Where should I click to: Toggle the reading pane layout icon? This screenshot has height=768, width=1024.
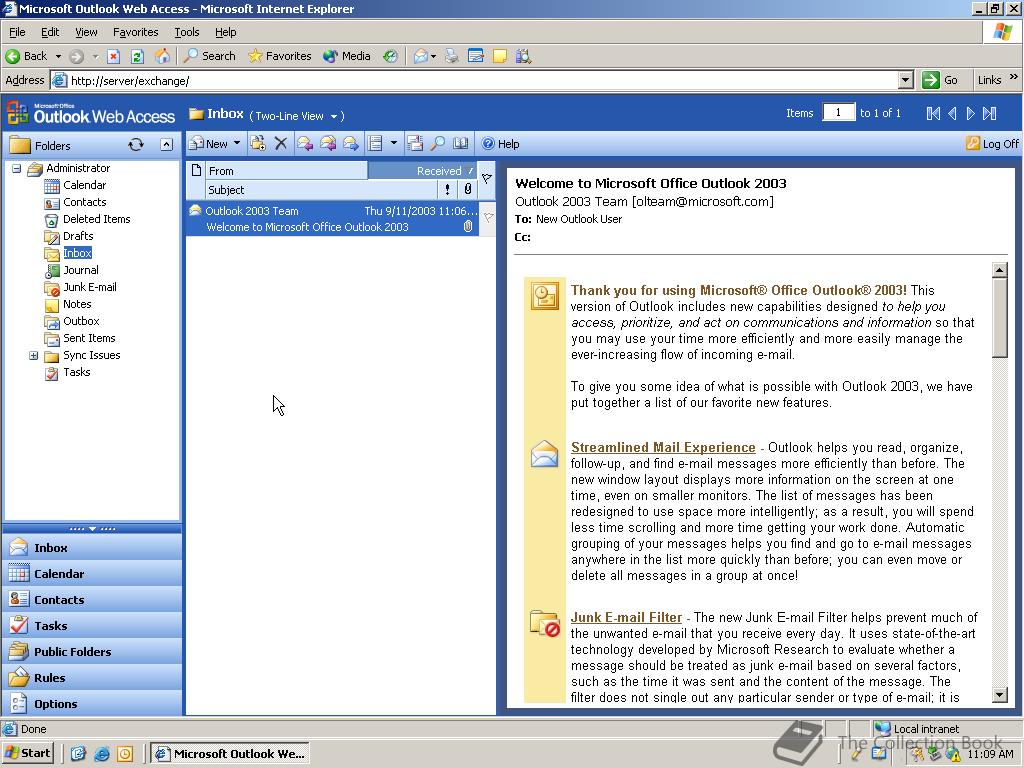click(x=376, y=144)
